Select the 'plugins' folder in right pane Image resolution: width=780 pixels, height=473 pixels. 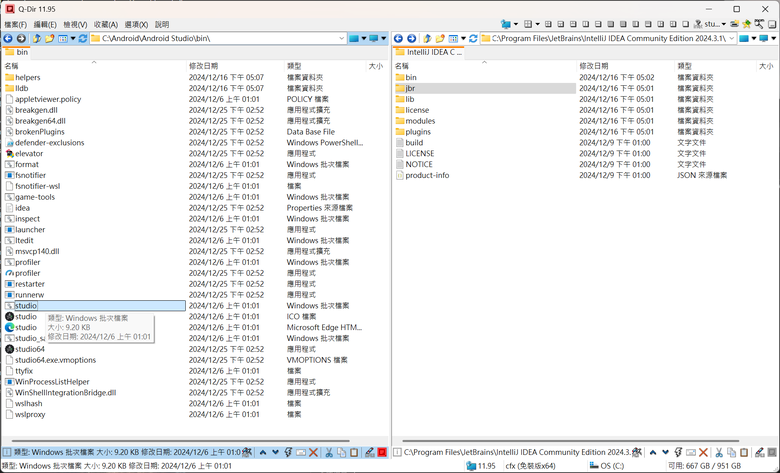(x=418, y=132)
